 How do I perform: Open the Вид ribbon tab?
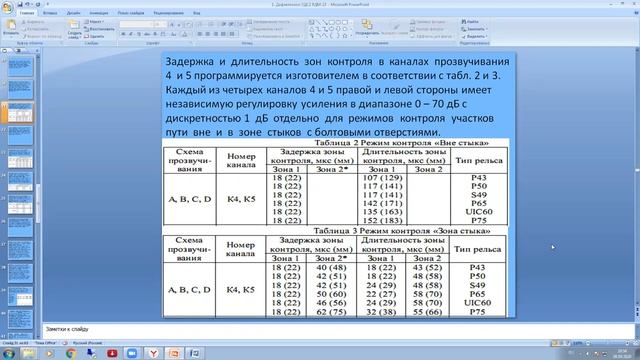pos(196,13)
